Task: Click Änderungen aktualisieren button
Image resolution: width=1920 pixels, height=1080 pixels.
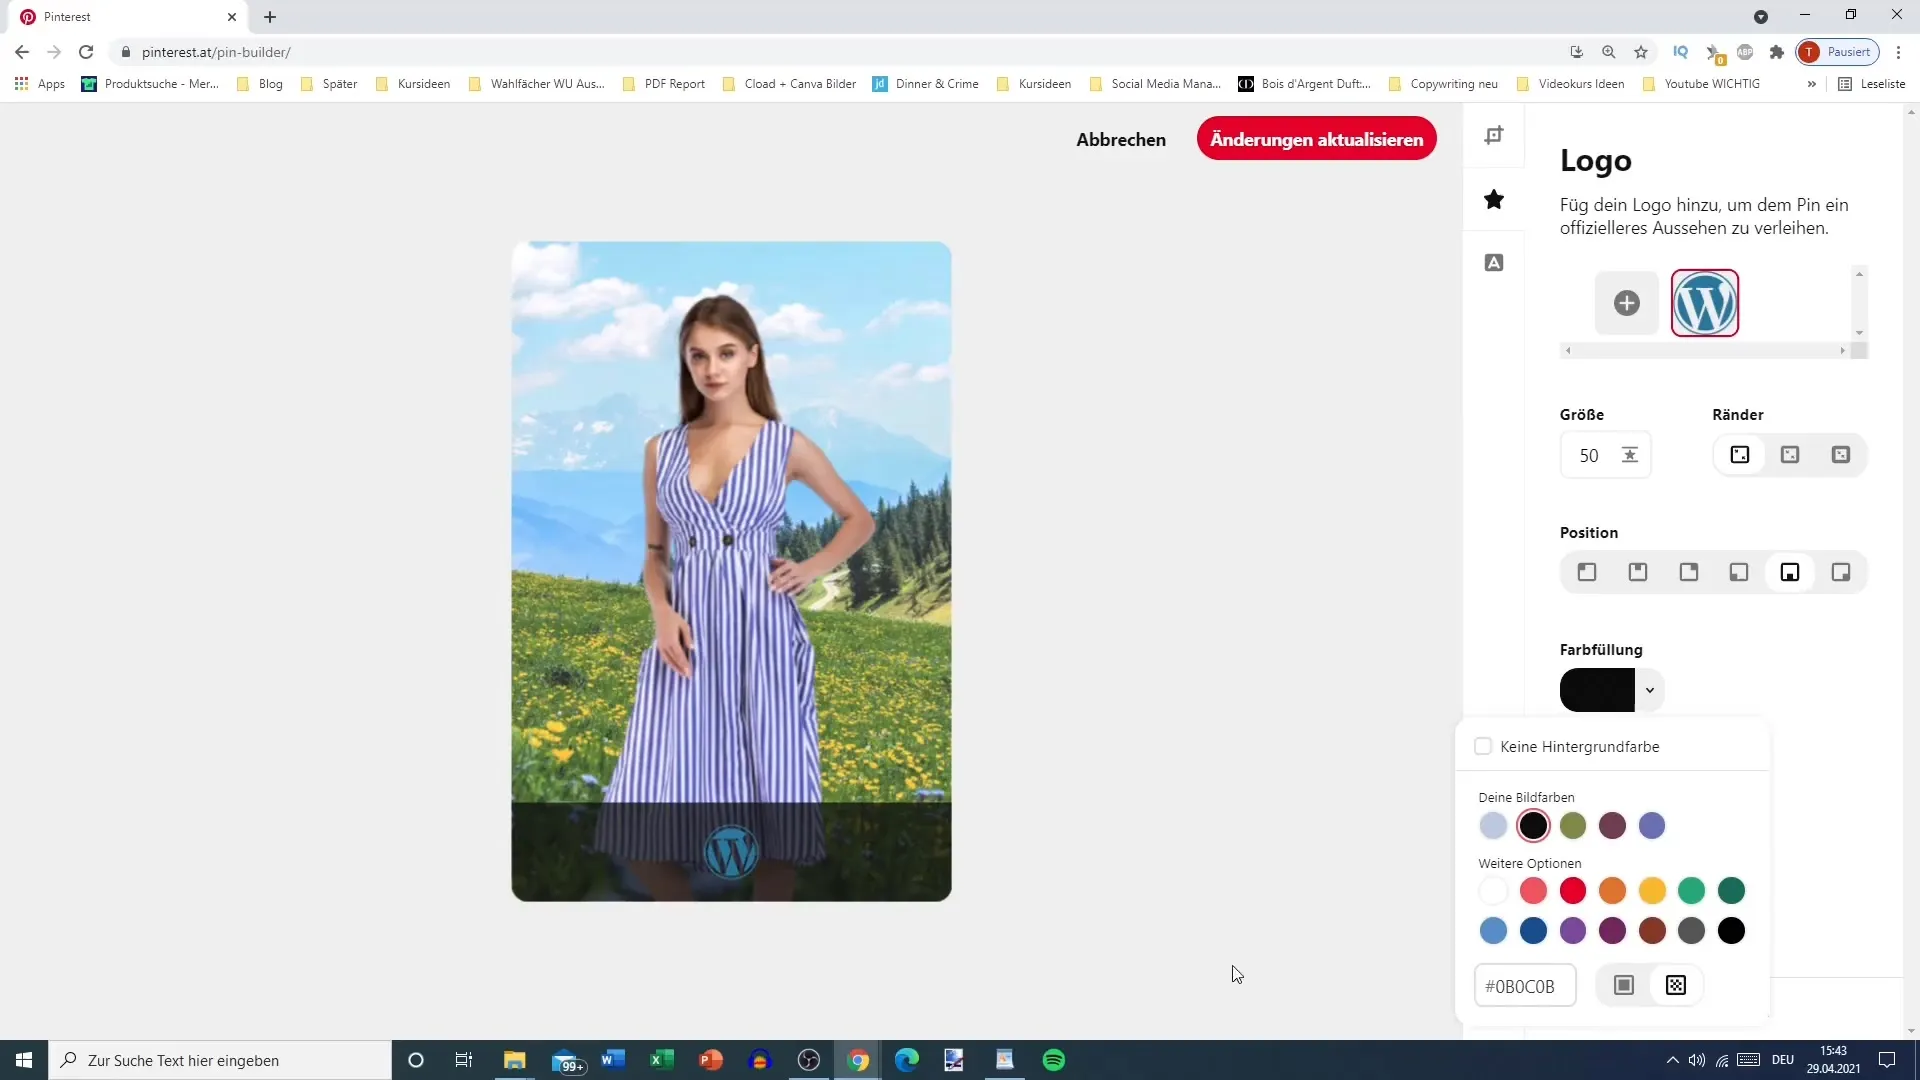Action: tap(1316, 139)
